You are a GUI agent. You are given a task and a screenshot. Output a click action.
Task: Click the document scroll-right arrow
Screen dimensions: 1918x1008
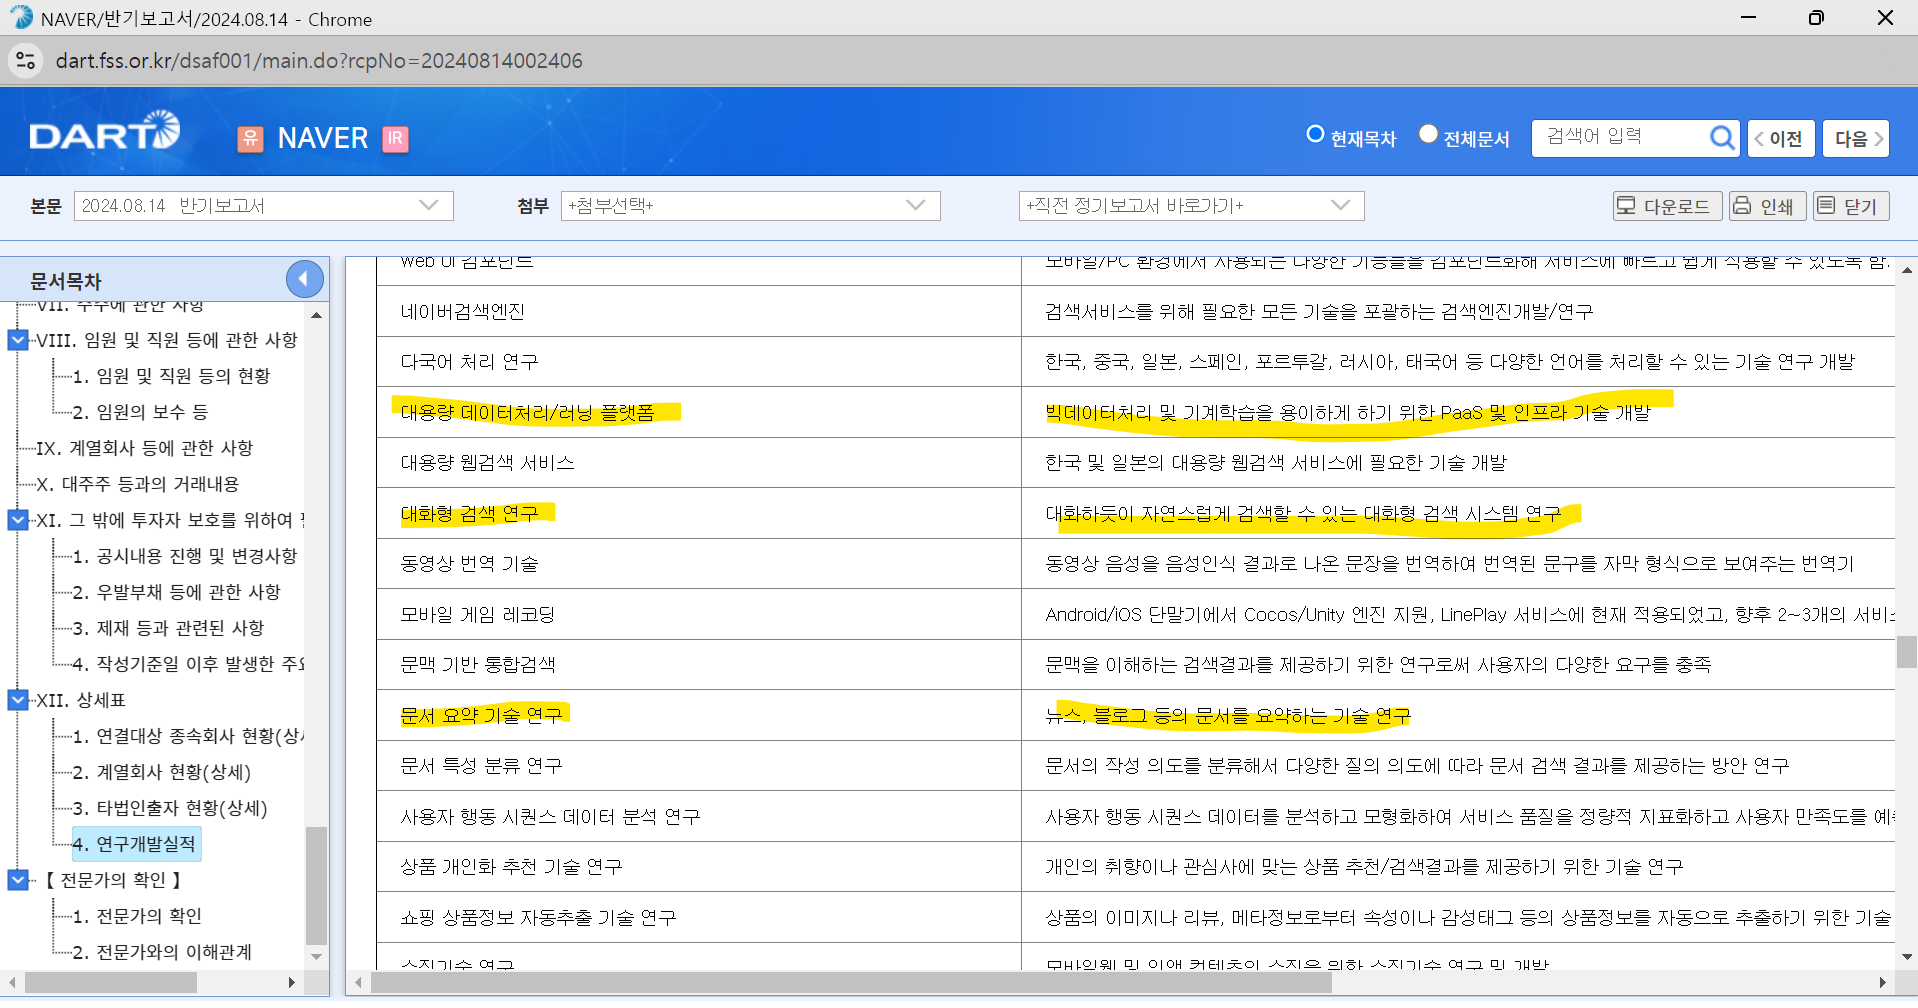[x=1882, y=983]
